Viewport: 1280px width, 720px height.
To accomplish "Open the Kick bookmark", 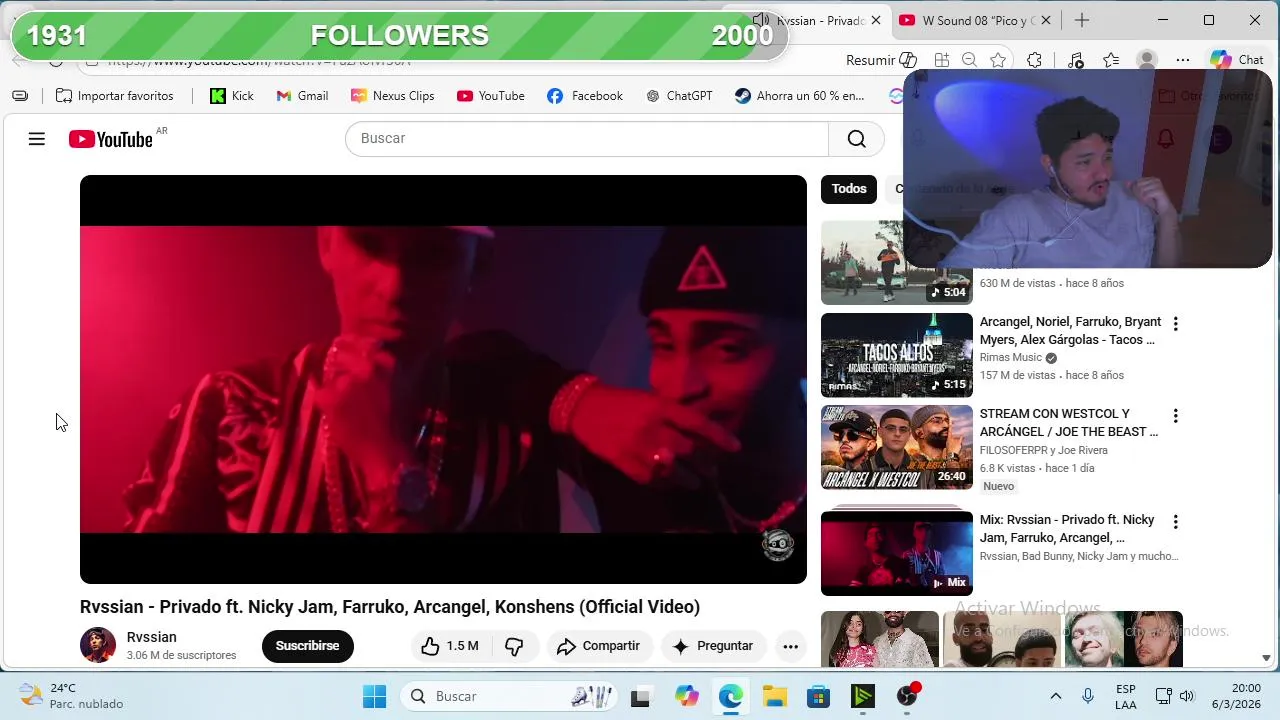I will pos(232,96).
